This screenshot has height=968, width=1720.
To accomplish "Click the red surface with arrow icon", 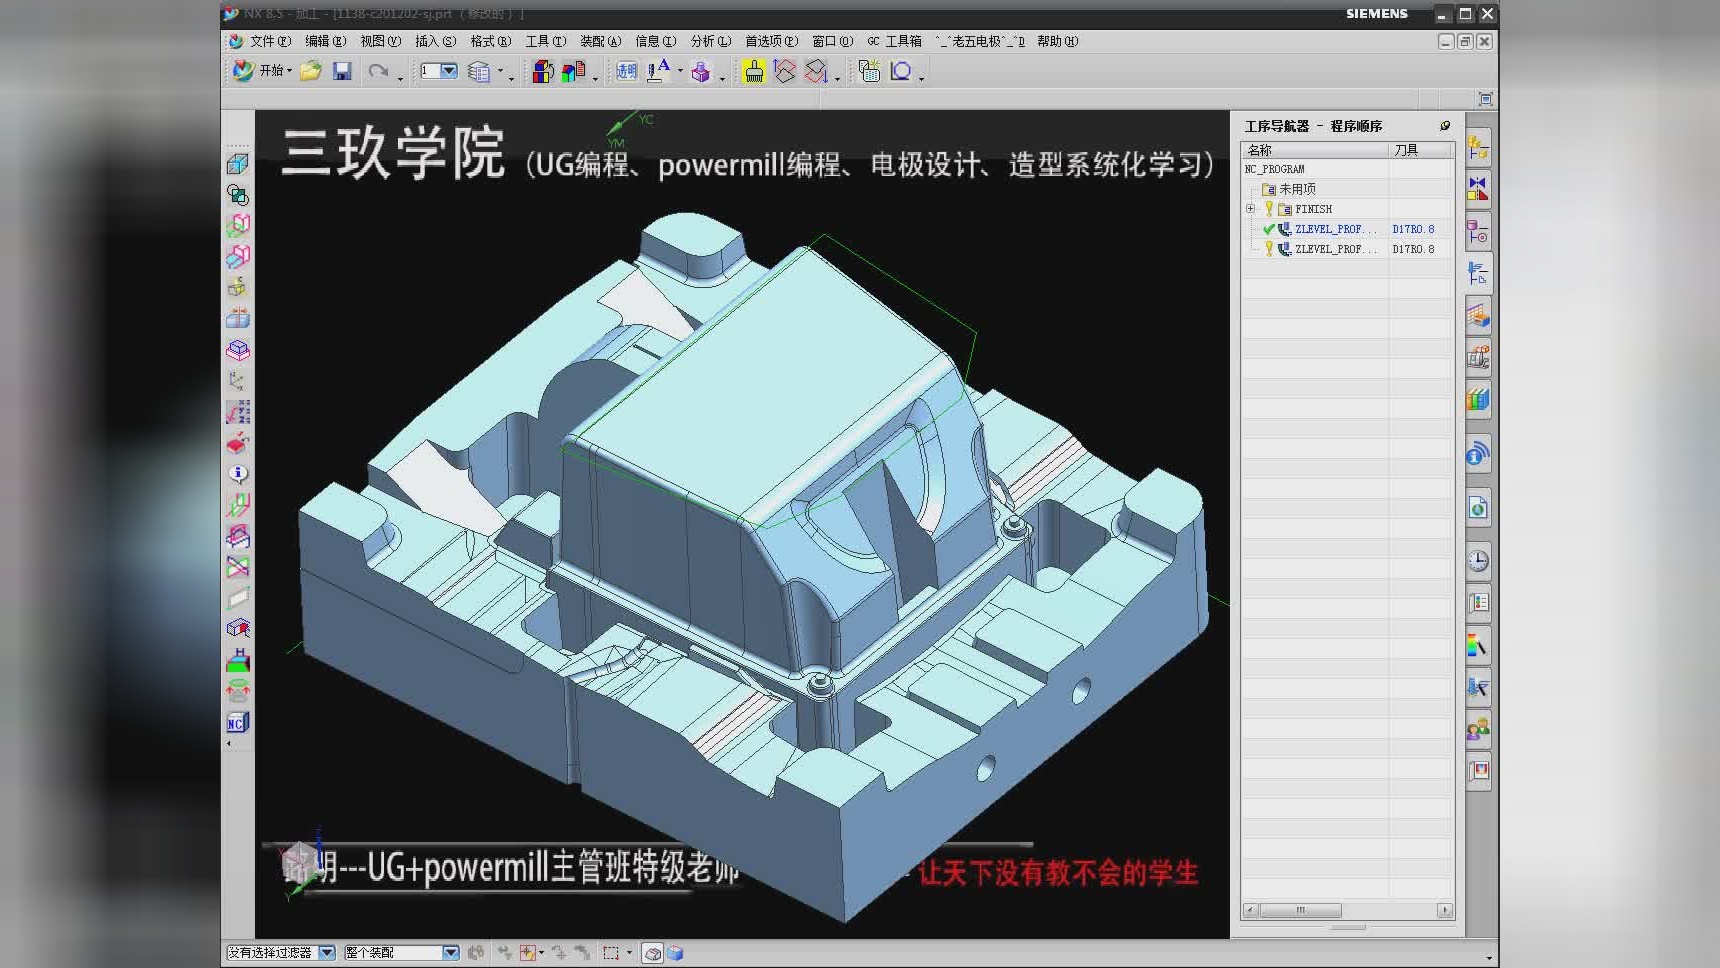I will (x=816, y=71).
